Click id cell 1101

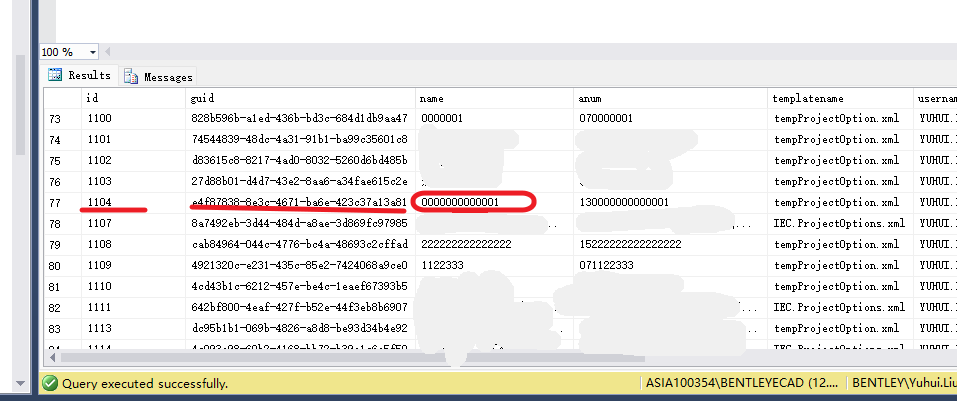click(x=134, y=140)
